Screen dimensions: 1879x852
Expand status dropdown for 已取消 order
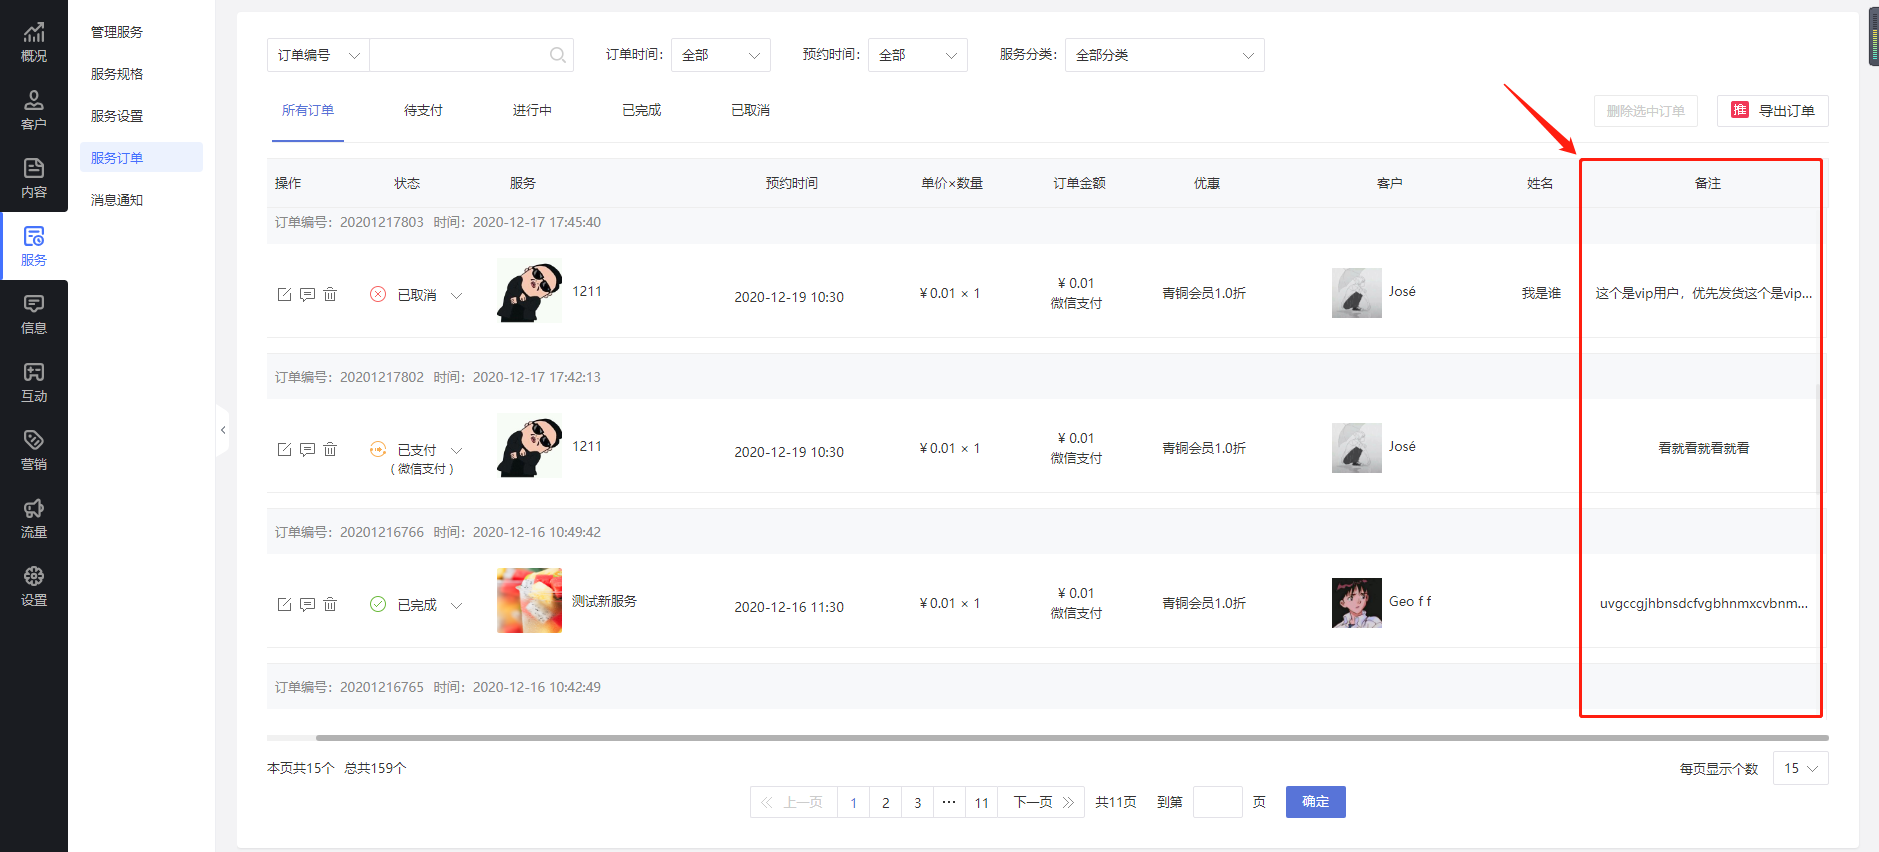(x=457, y=296)
